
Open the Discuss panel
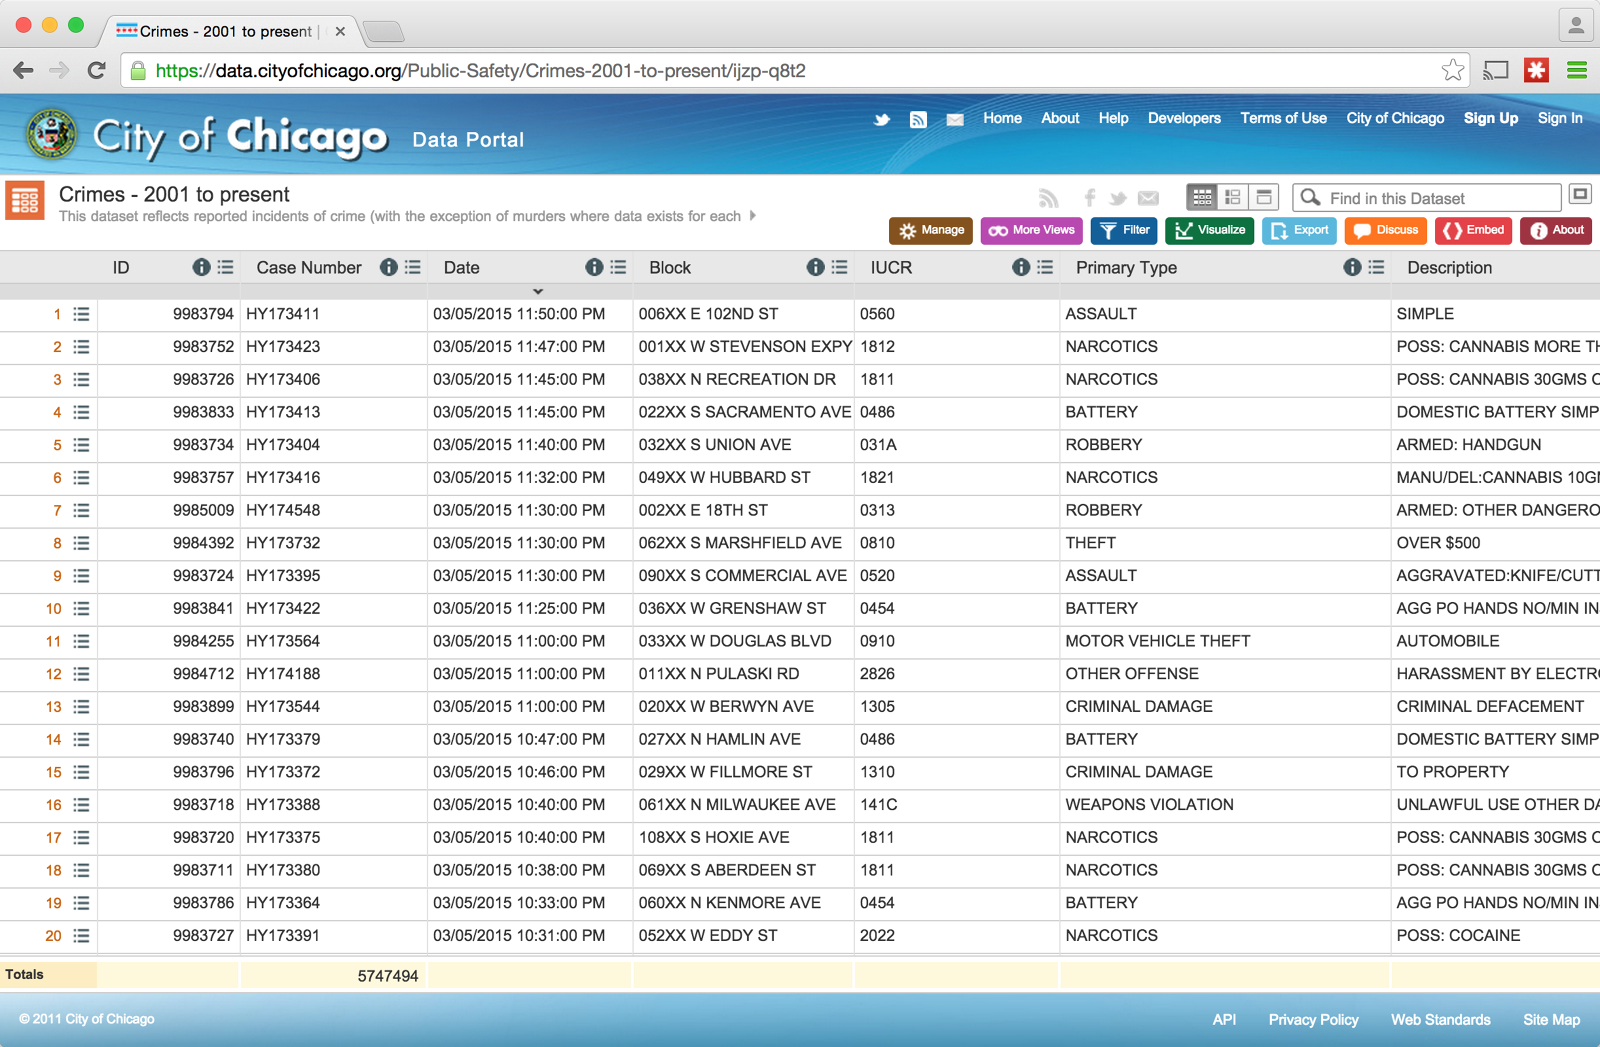click(1386, 231)
